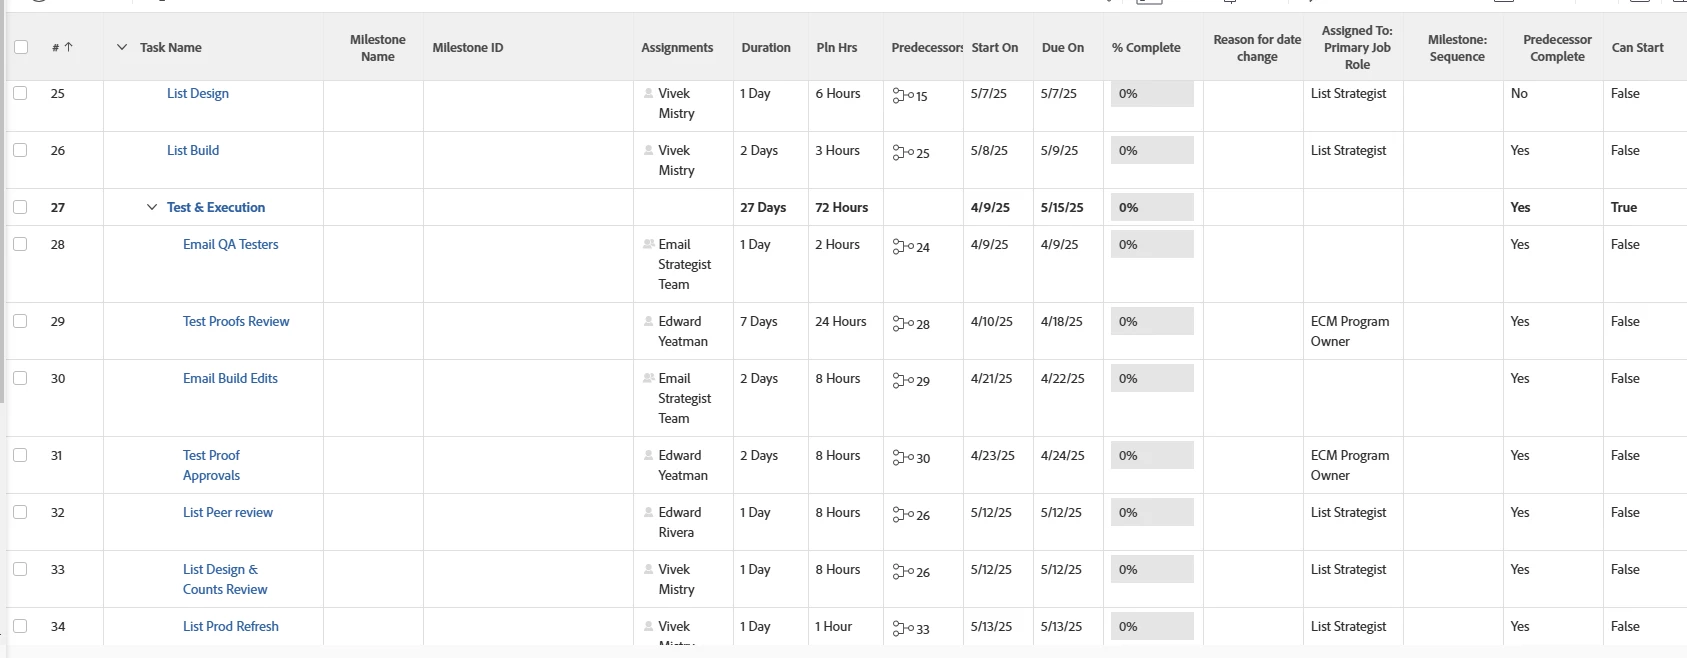Image resolution: width=1687 pixels, height=658 pixels.
Task: Click team icon in Email Build Edits row
Action: click(648, 379)
